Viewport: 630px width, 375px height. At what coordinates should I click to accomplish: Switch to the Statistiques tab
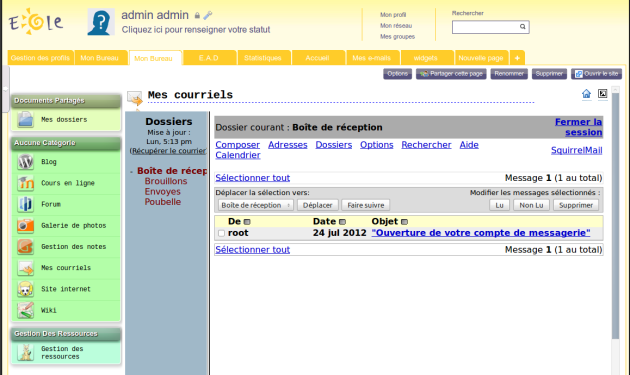point(263,58)
